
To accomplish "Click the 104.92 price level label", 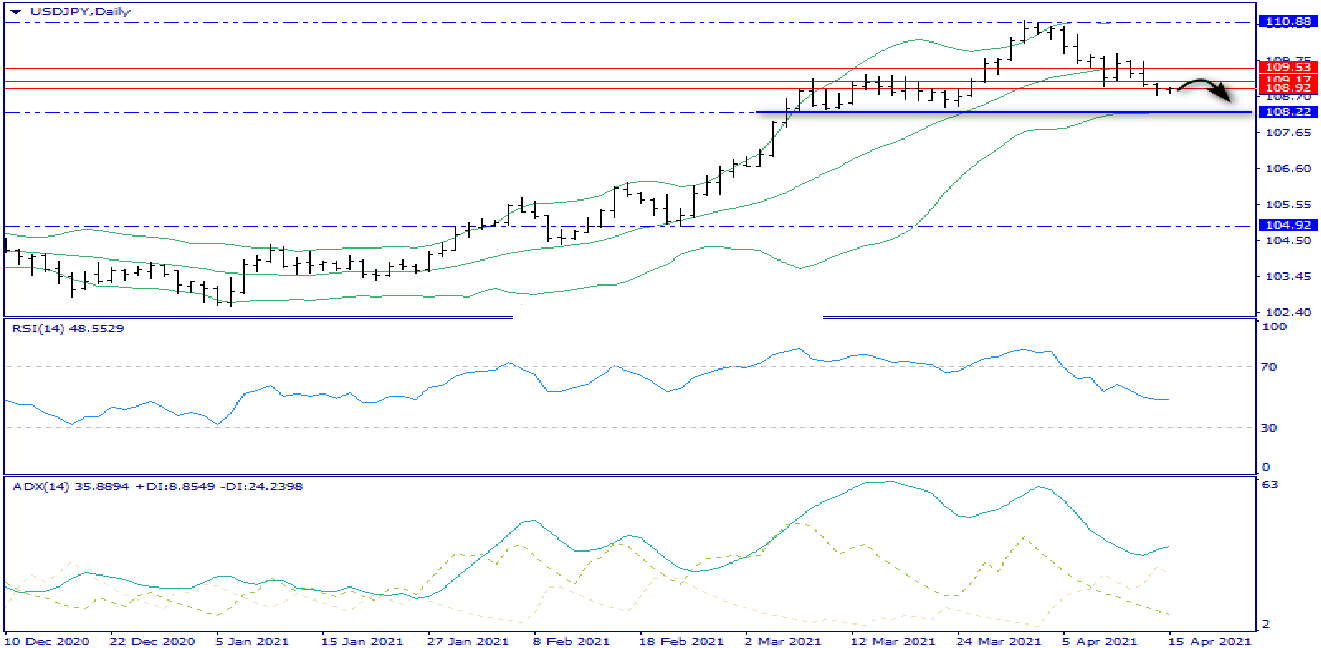I will coord(1288,226).
